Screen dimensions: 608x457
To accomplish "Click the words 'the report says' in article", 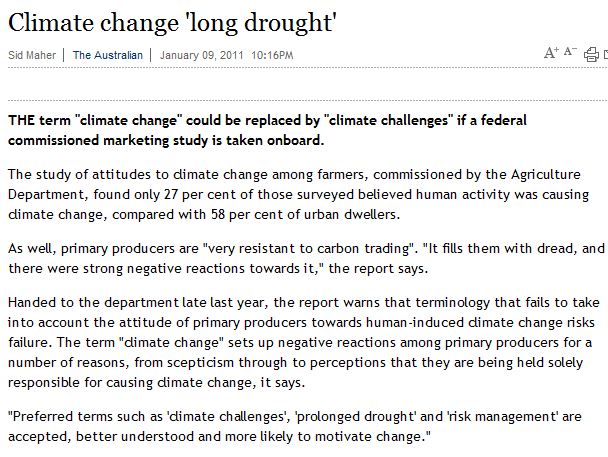I will (x=377, y=268).
